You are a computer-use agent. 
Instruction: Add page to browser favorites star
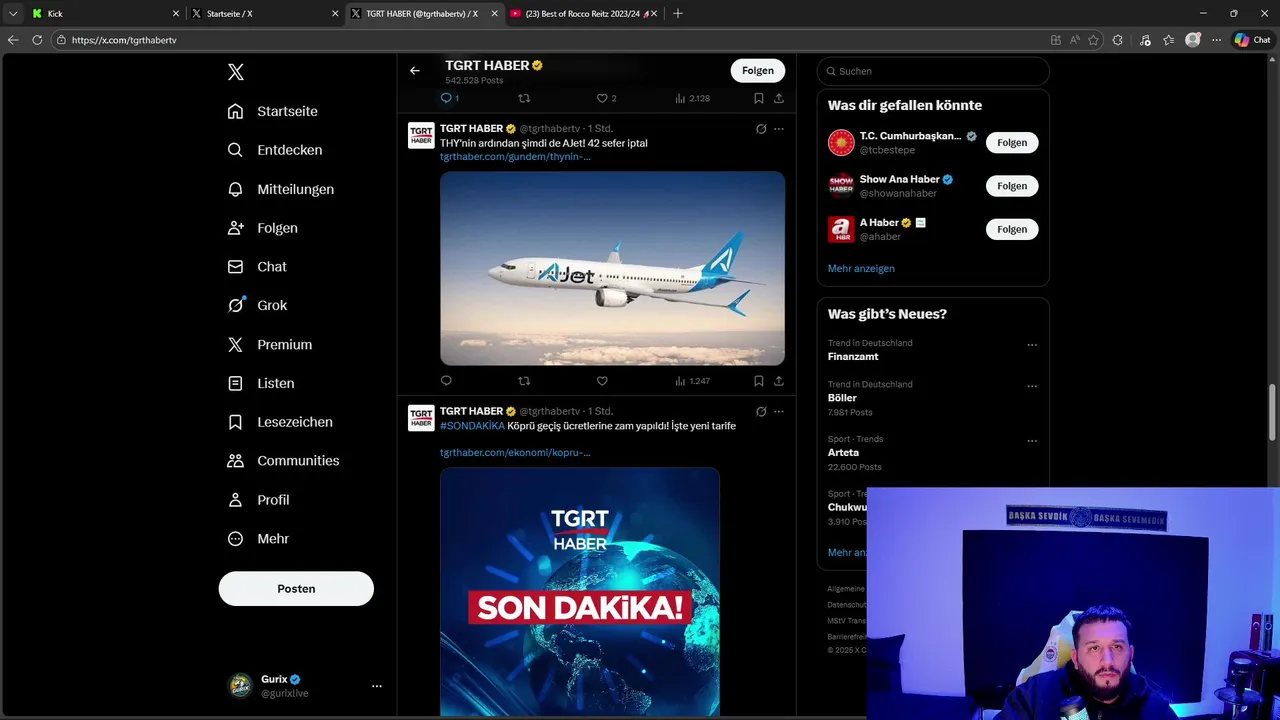click(1093, 40)
